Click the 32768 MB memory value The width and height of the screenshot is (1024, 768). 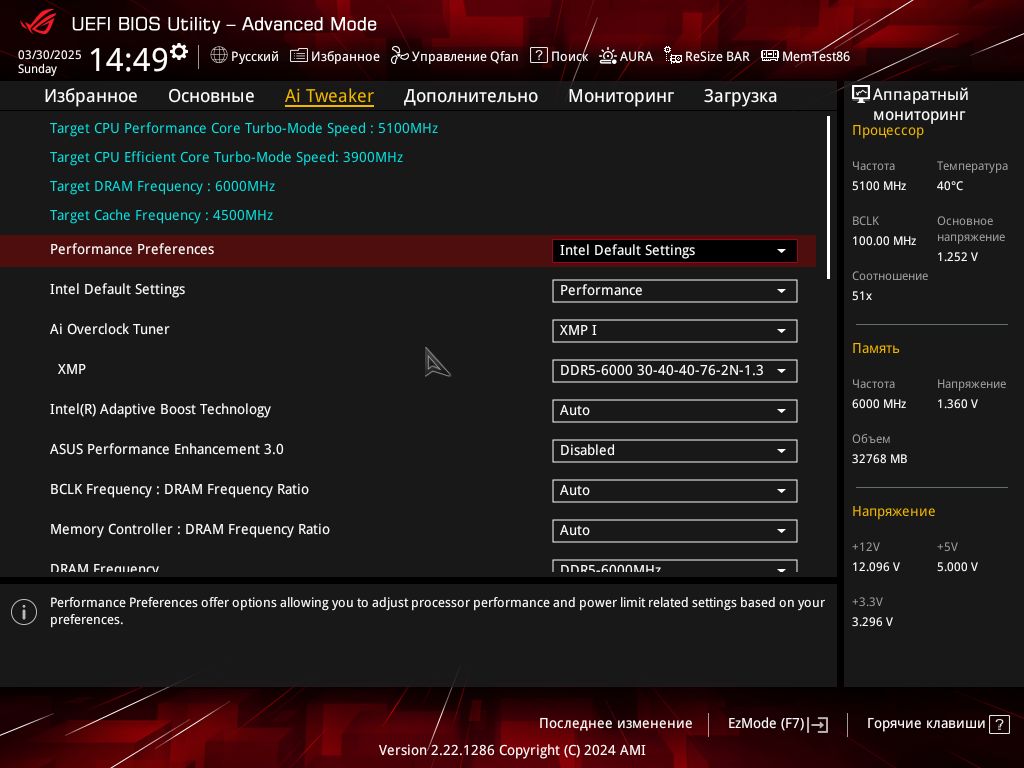879,458
